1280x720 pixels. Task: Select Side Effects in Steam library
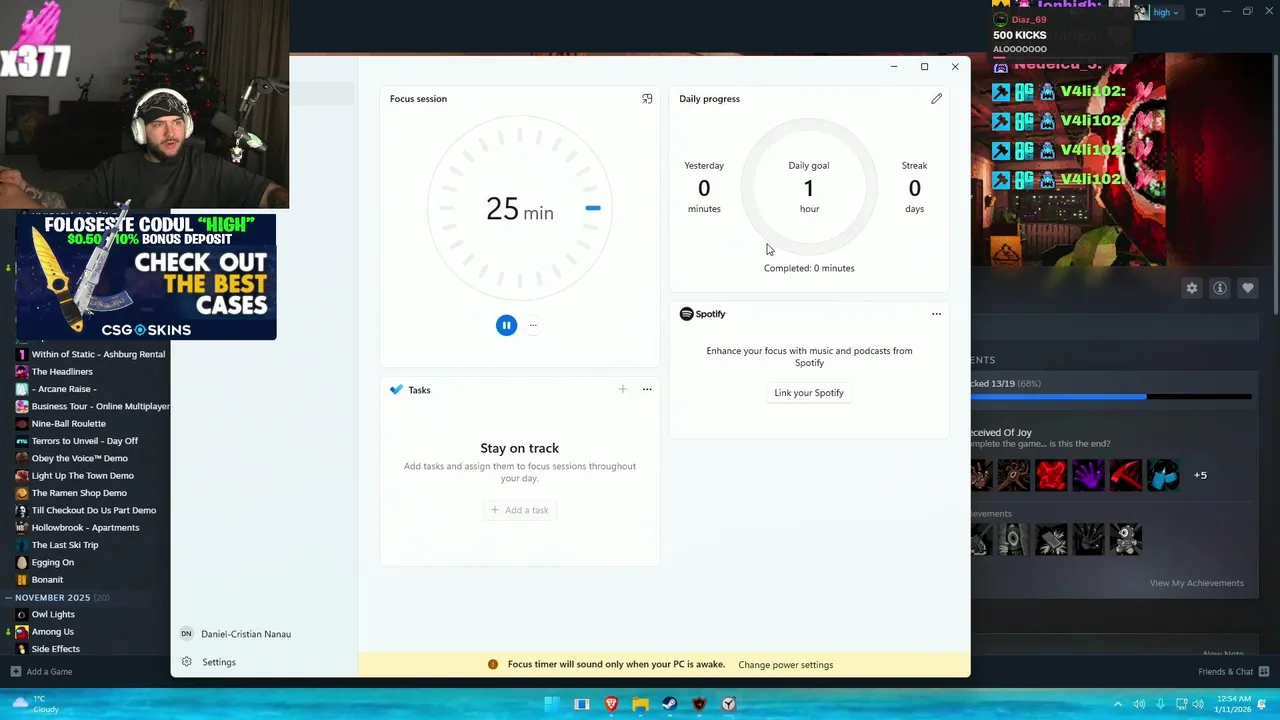tap(55, 649)
